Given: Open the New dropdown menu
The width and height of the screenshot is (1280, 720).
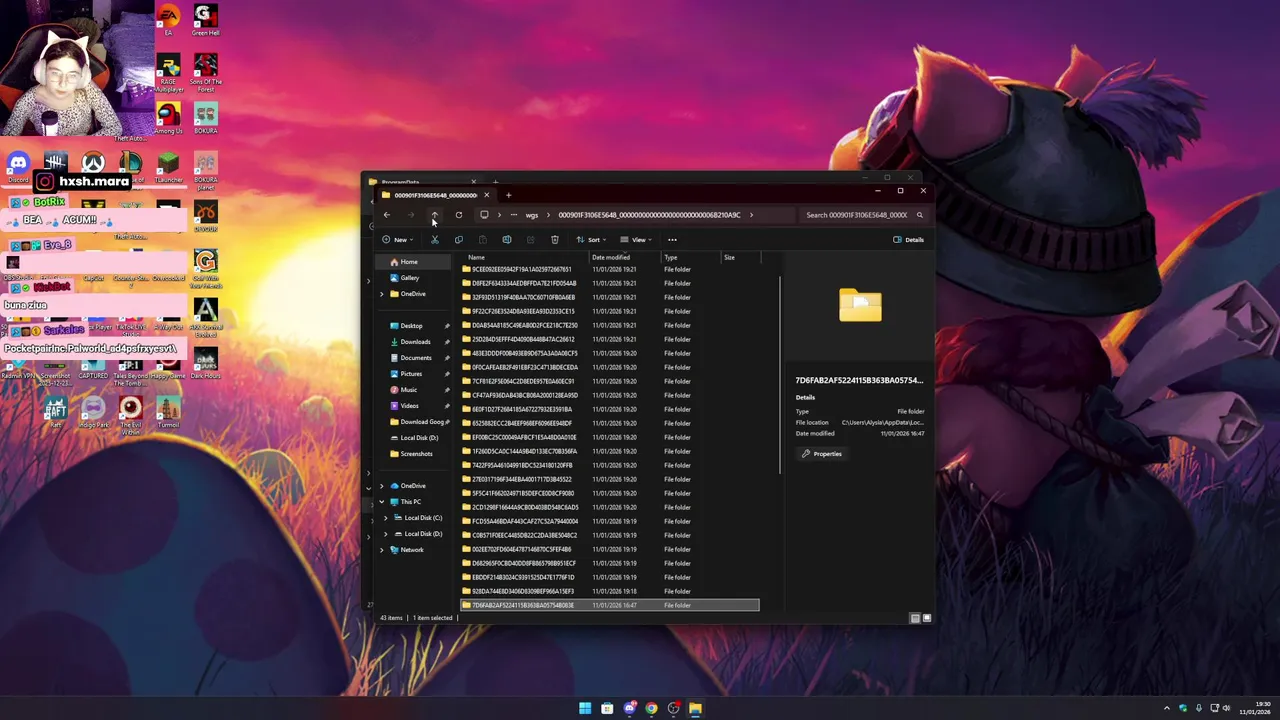Looking at the screenshot, I should coord(398,240).
